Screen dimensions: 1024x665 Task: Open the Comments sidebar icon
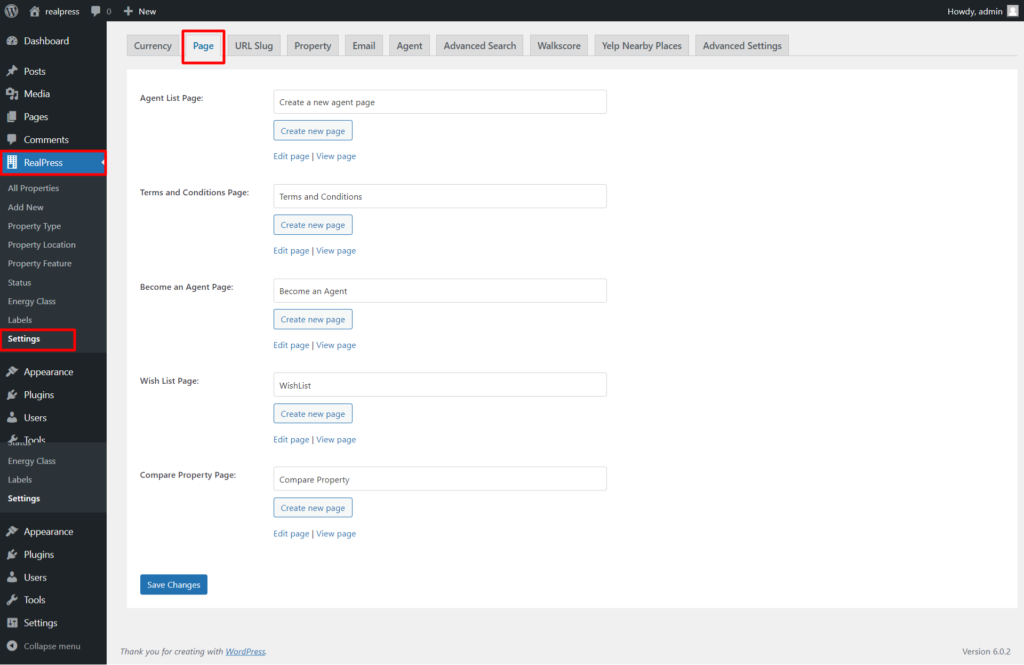coord(12,139)
